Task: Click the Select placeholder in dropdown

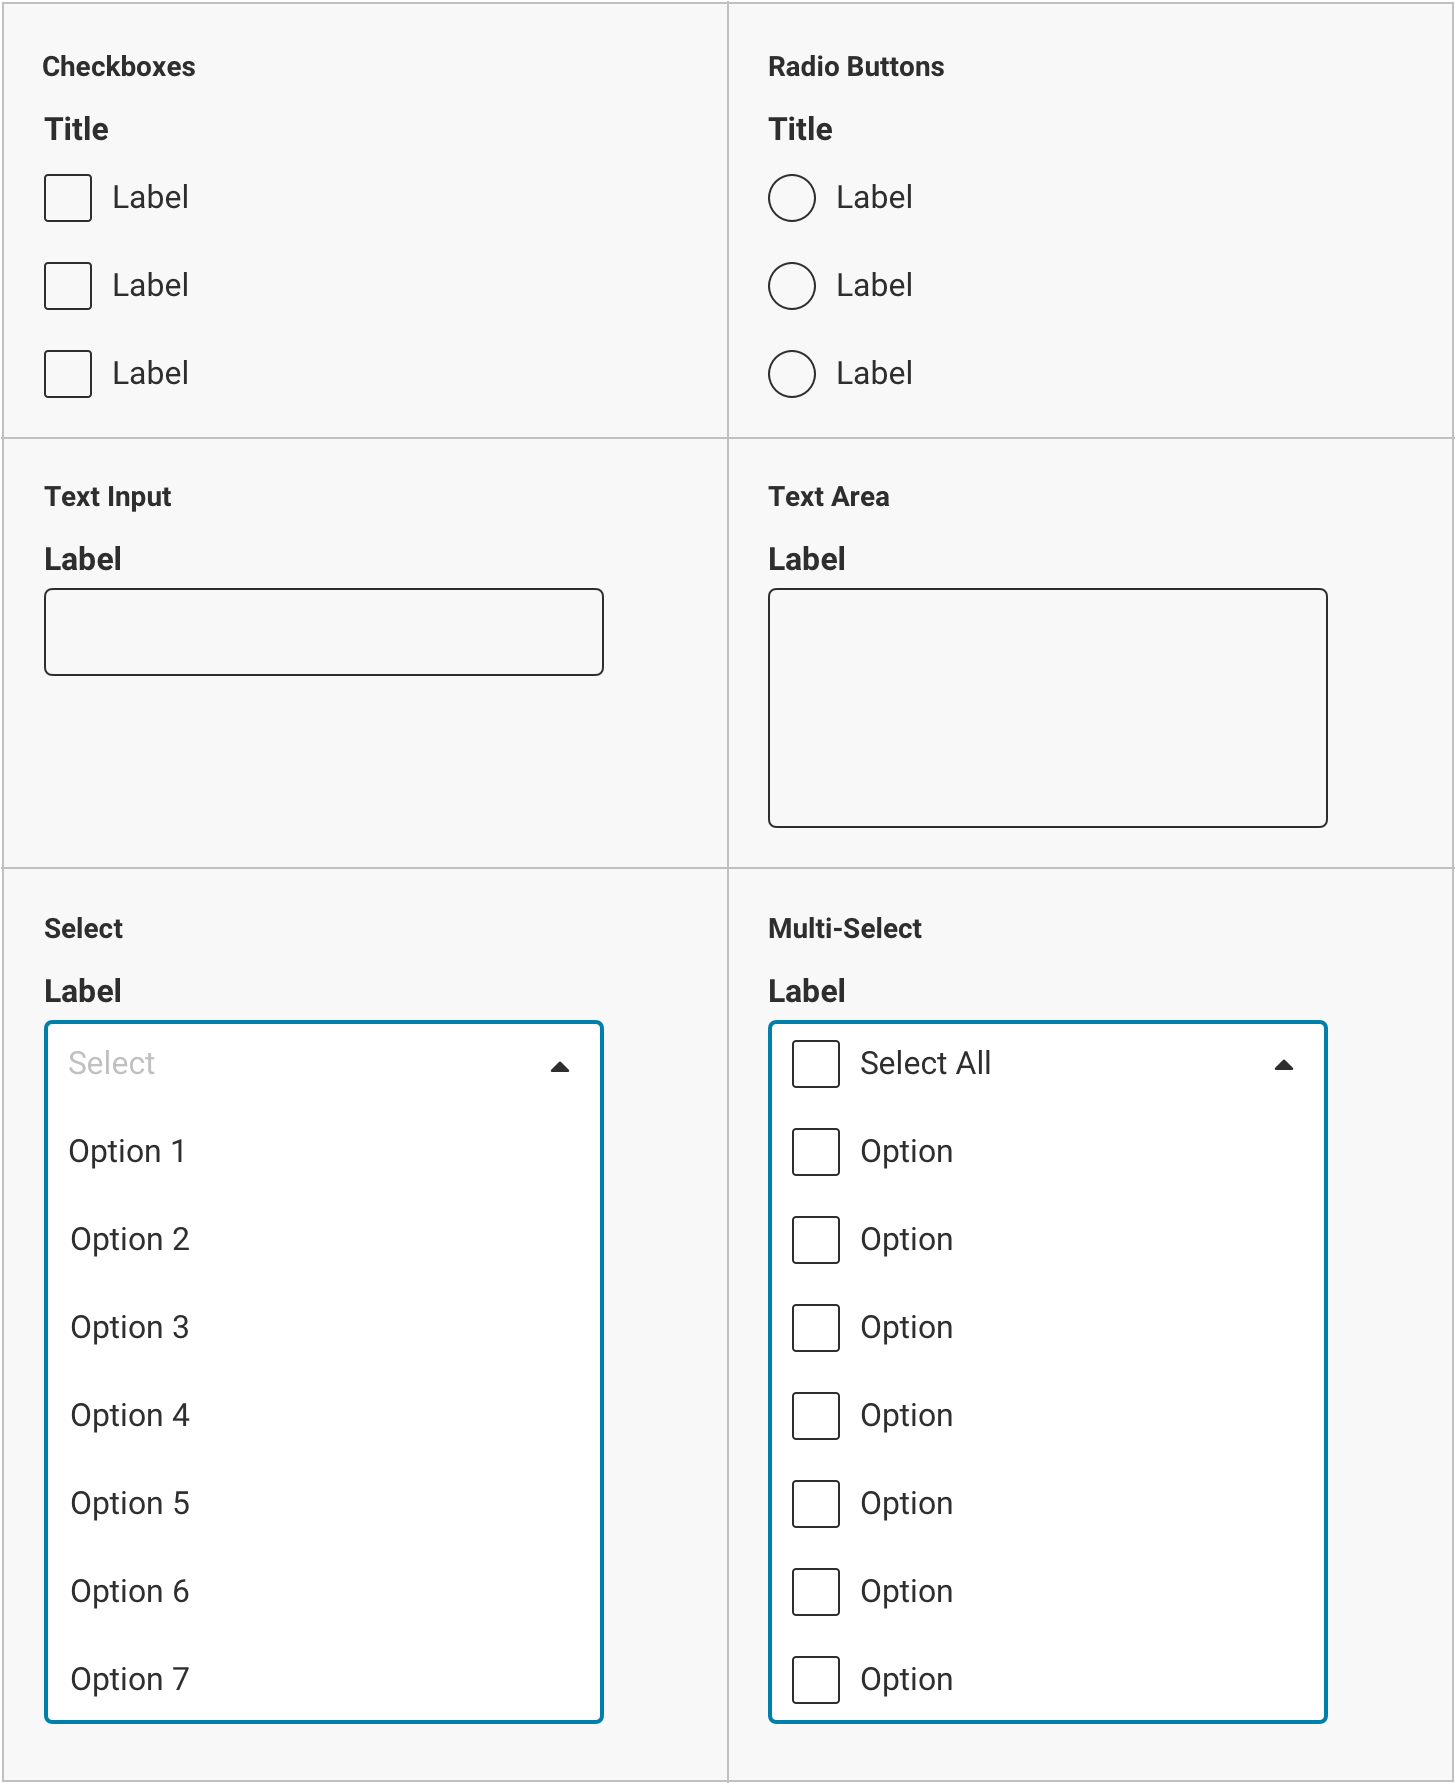Action: 112,1063
